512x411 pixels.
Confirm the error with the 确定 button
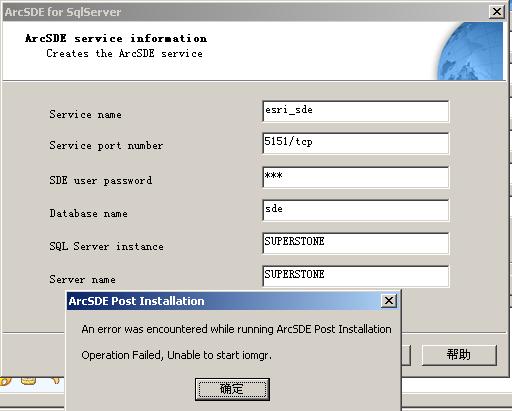point(232,389)
